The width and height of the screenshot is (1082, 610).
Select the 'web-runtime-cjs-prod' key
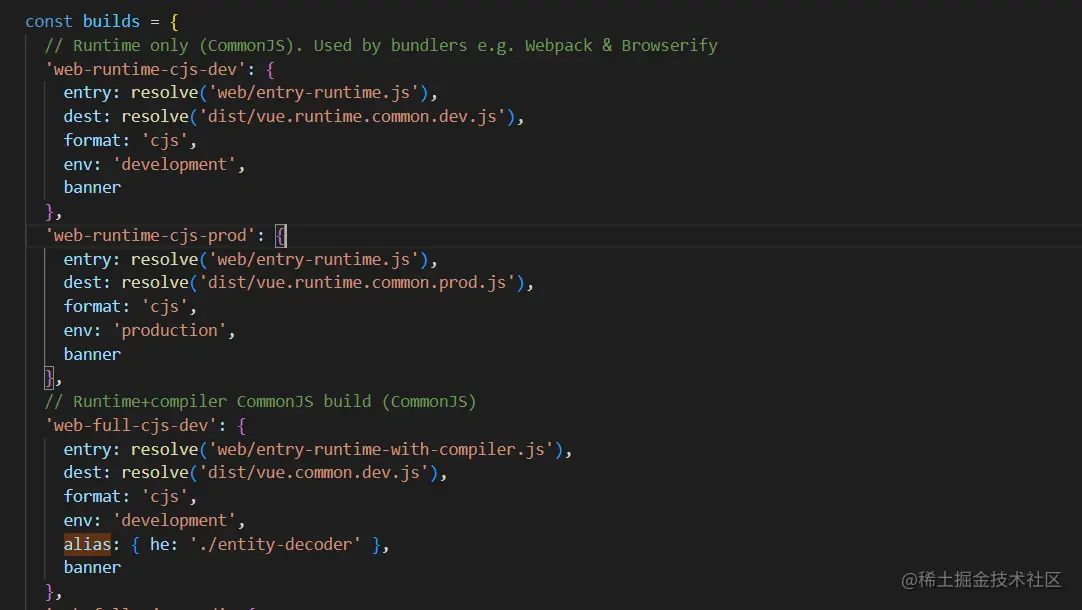click(150, 235)
